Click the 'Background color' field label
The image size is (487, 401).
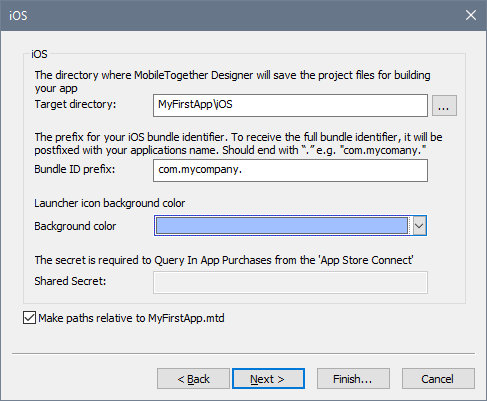(75, 226)
